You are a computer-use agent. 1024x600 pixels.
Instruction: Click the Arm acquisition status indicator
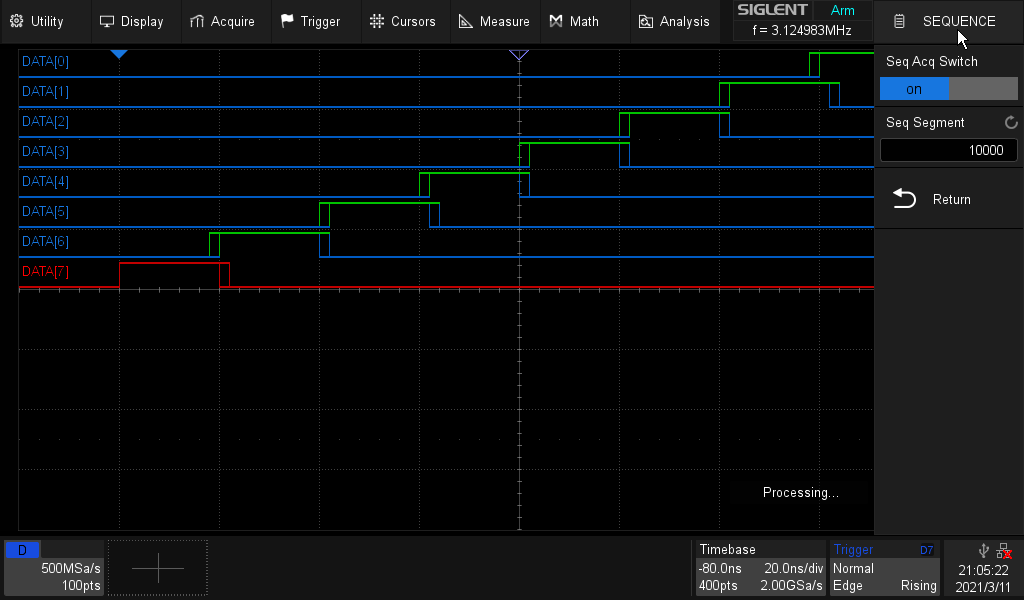pyautogui.click(x=842, y=10)
